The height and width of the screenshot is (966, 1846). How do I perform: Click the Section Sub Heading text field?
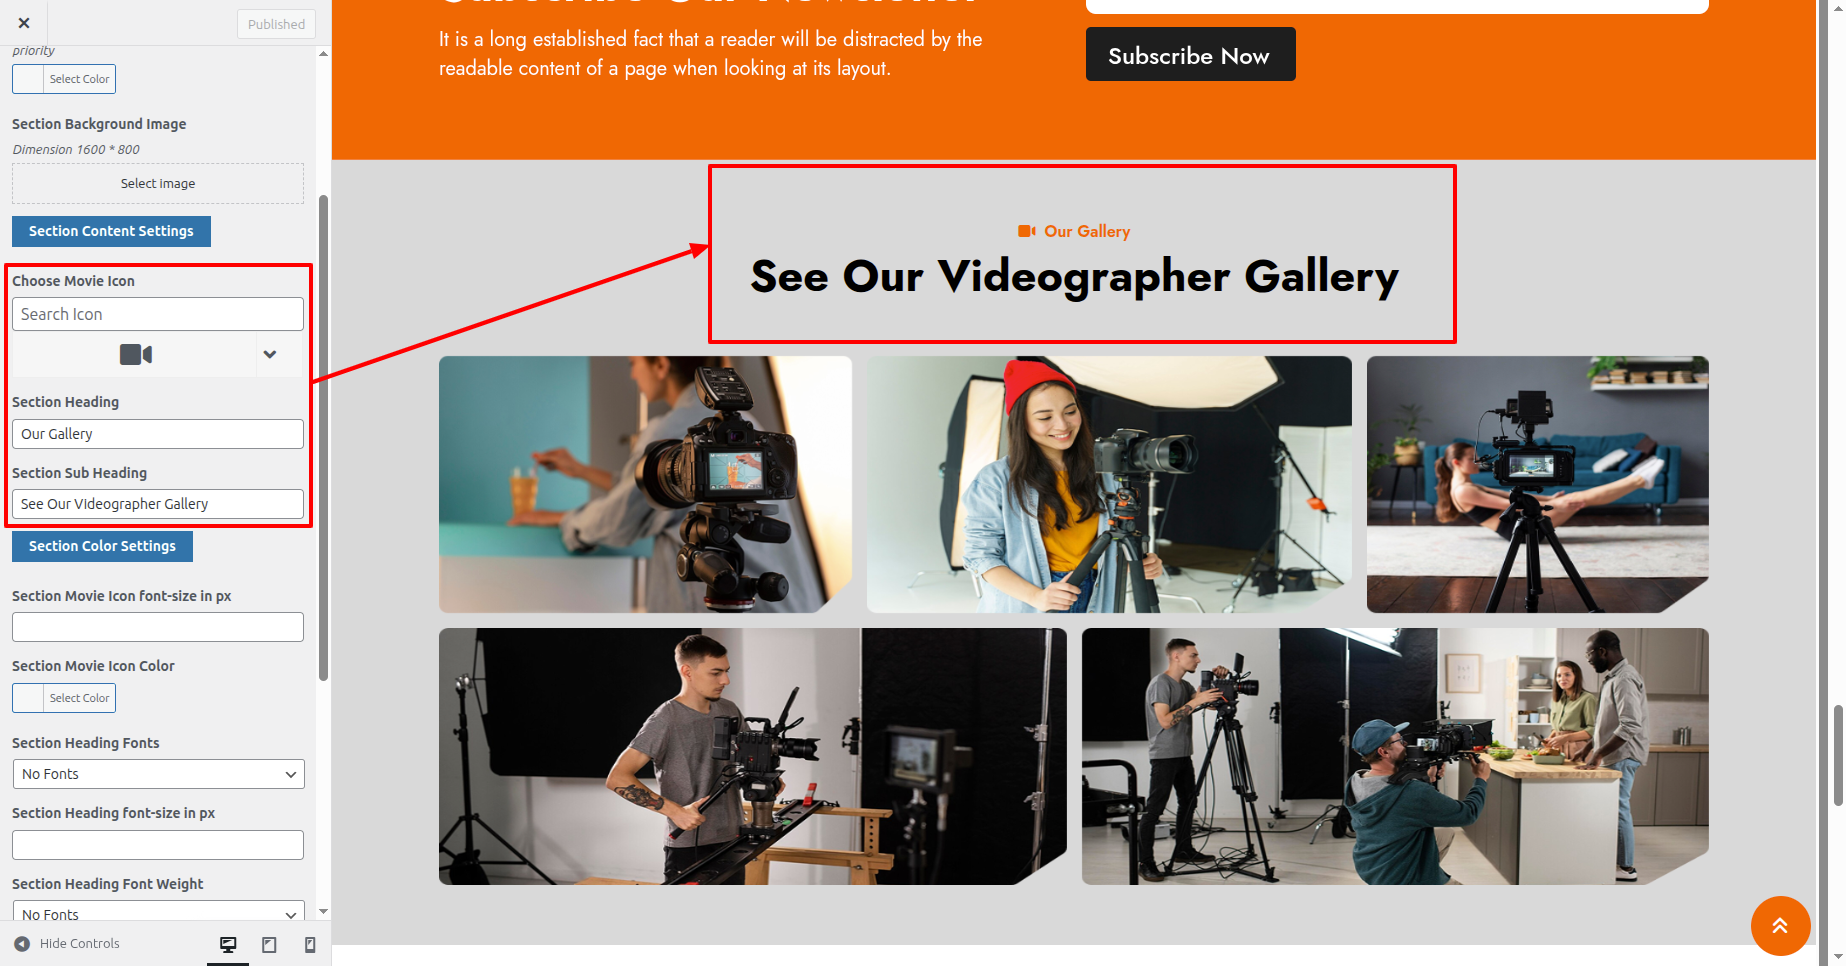[158, 504]
